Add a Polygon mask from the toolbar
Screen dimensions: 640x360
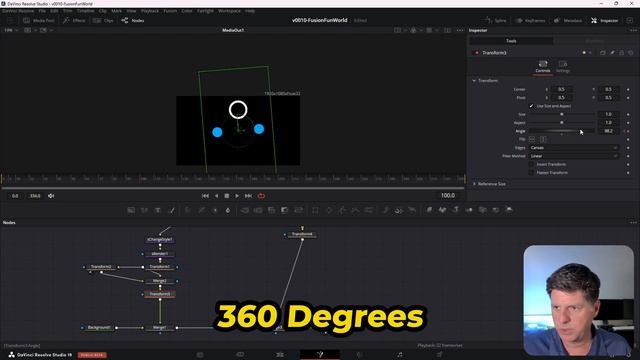click(x=342, y=210)
